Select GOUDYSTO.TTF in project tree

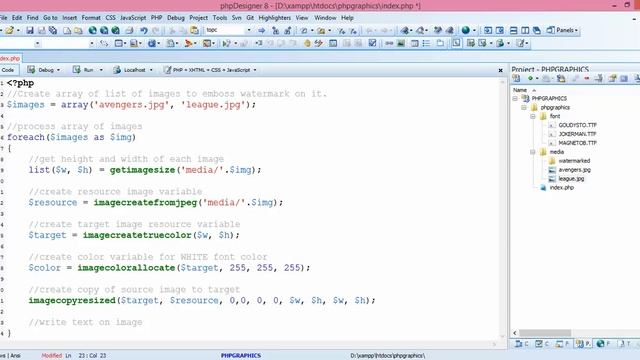(x=577, y=125)
